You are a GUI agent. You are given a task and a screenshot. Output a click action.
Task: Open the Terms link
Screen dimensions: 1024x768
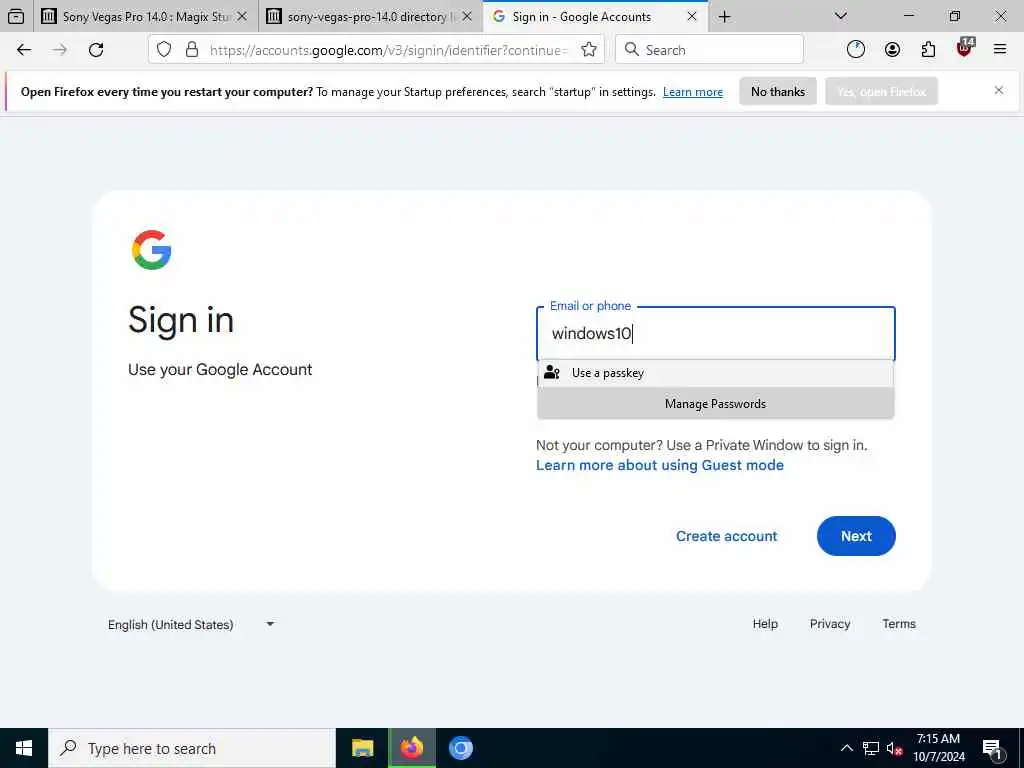tap(899, 624)
